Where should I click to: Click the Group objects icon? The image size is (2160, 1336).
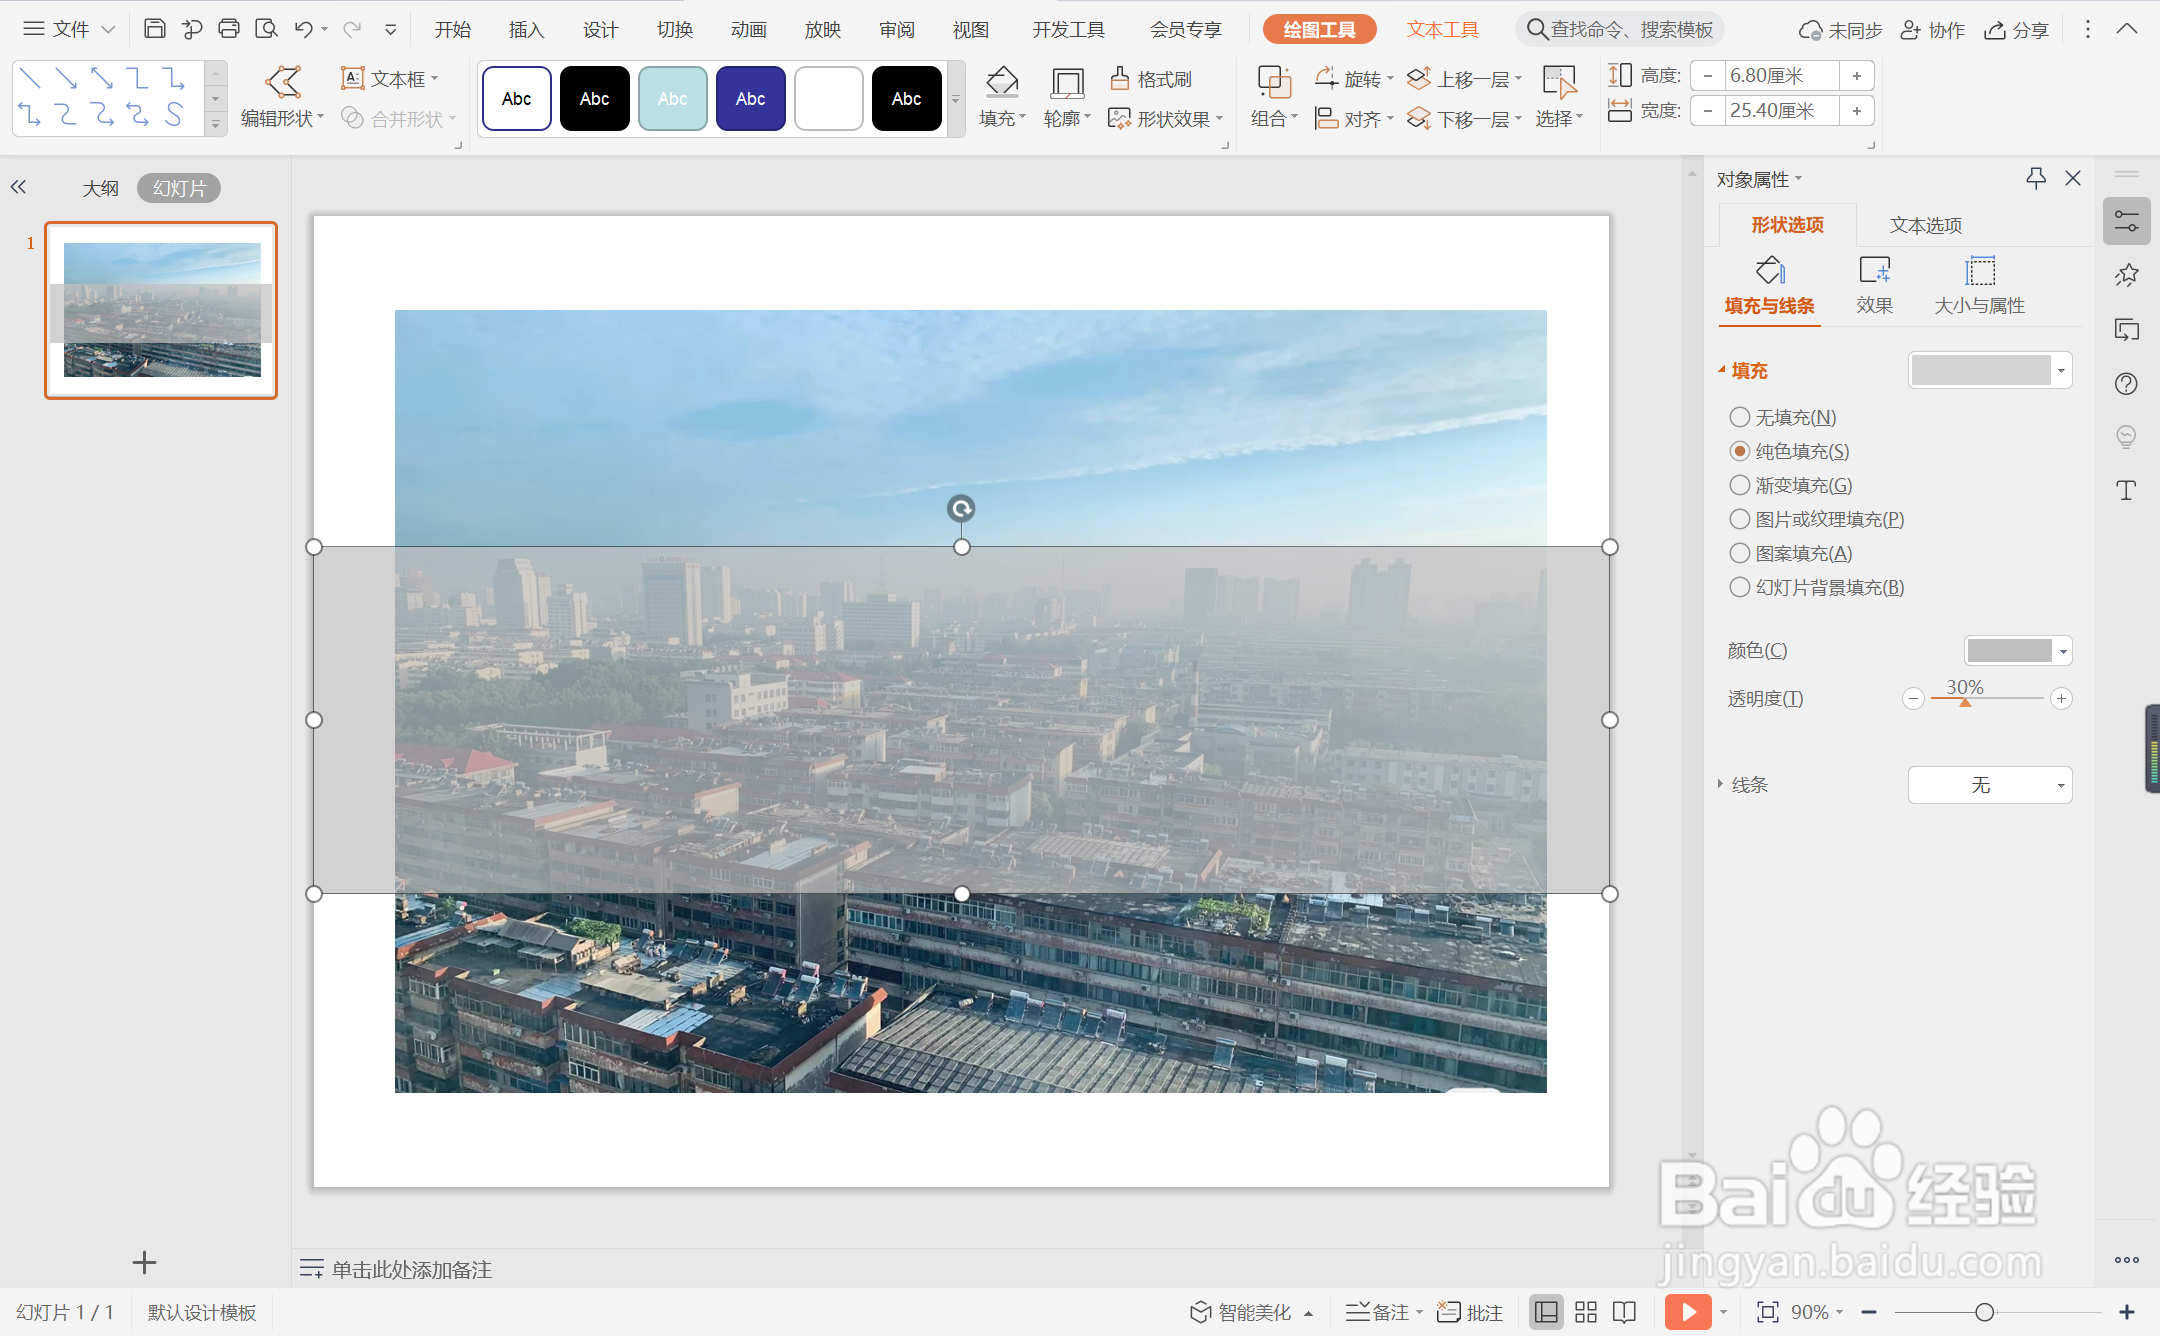1274,82
